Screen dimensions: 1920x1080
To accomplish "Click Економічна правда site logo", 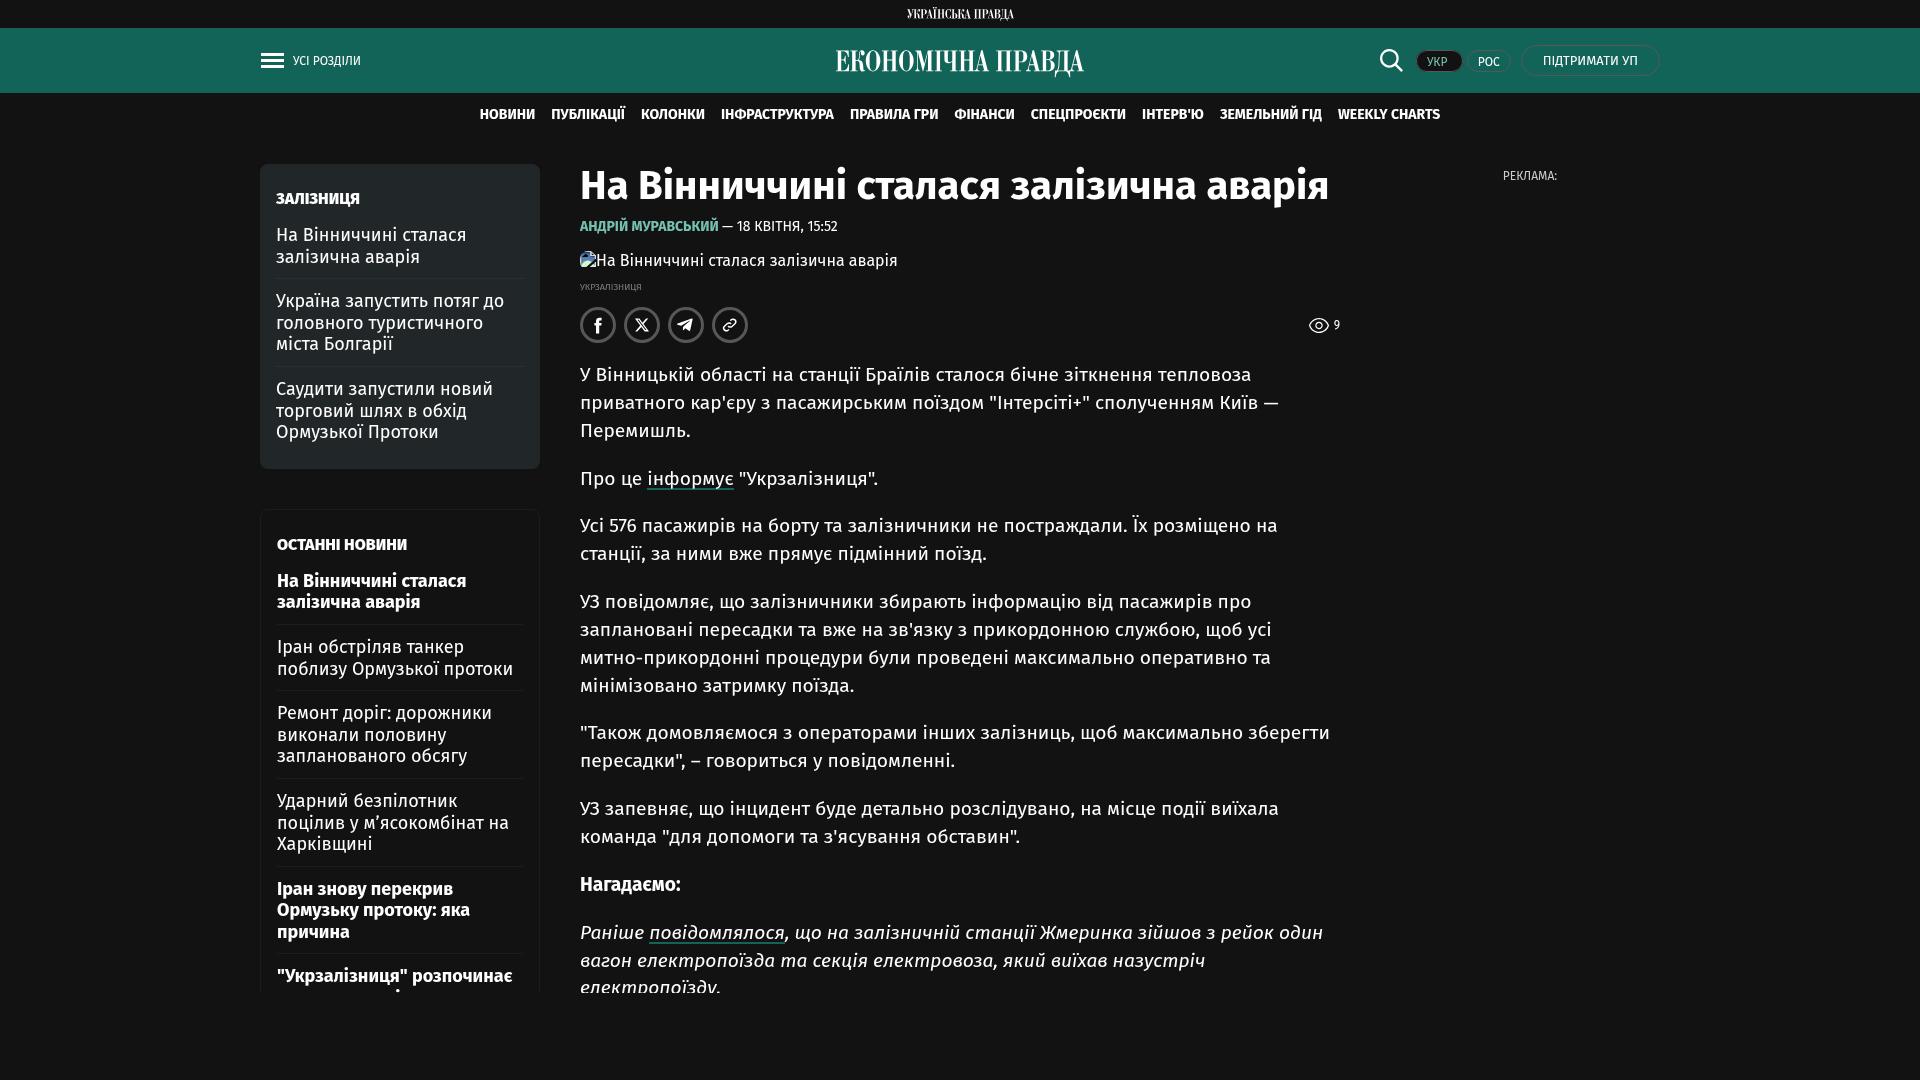I will (x=960, y=62).
